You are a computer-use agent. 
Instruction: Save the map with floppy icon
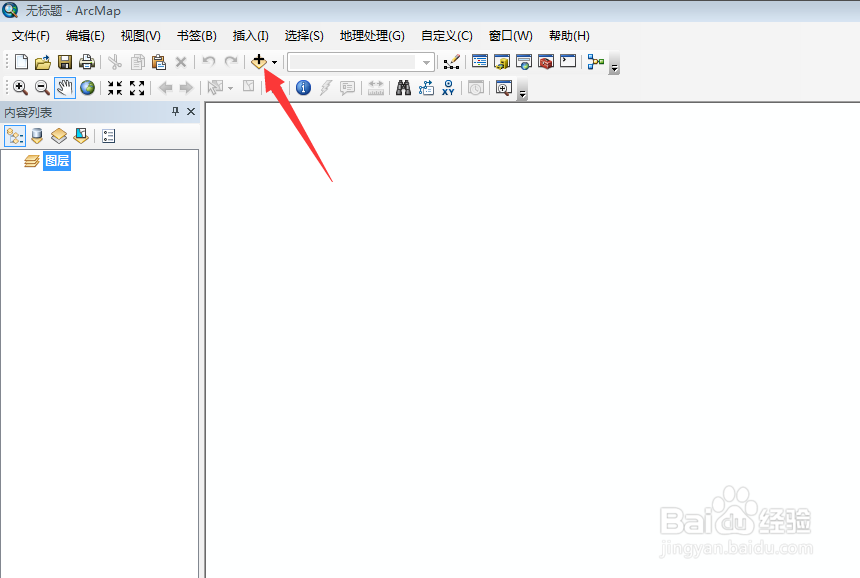65,62
